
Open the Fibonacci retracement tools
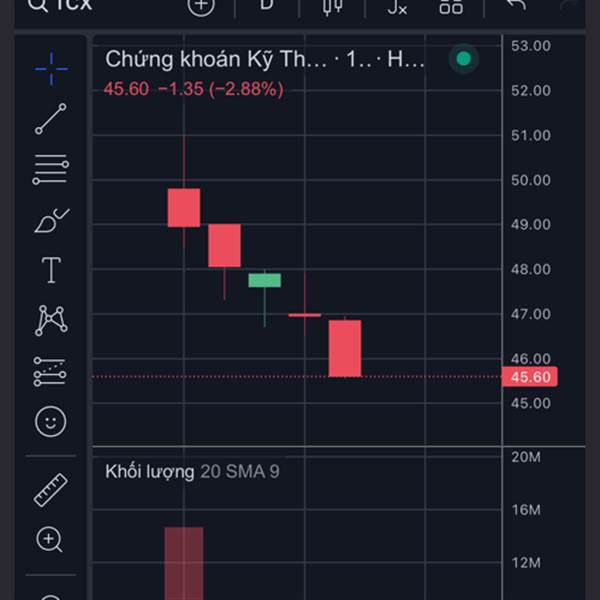pos(50,169)
